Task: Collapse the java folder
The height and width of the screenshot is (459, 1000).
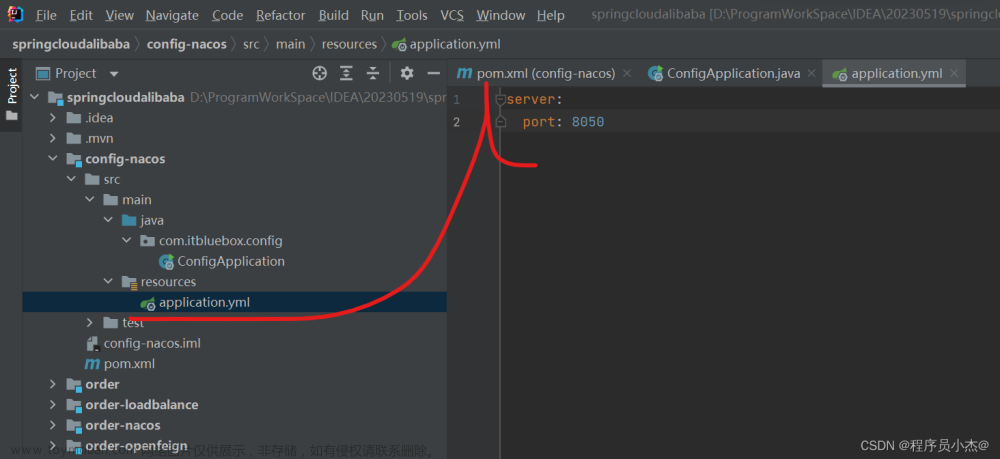Action: pyautogui.click(x=108, y=221)
